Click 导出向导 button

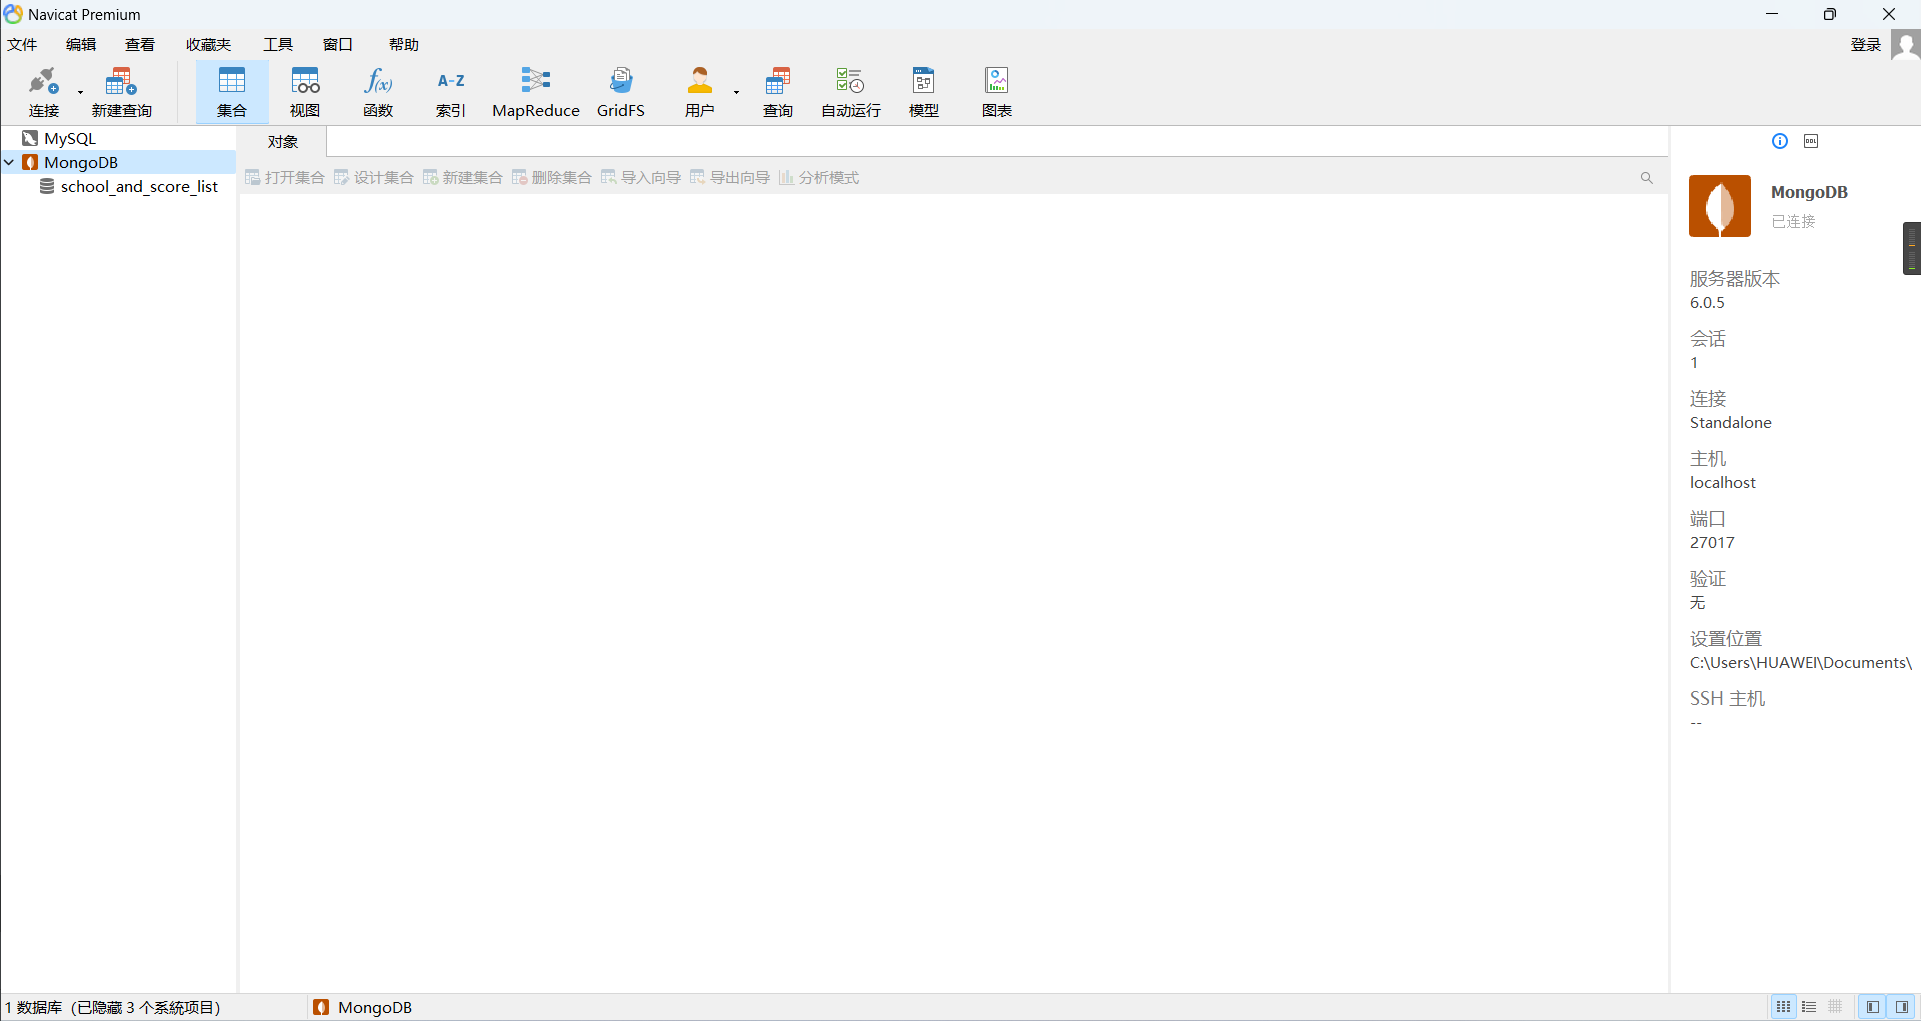click(x=730, y=177)
